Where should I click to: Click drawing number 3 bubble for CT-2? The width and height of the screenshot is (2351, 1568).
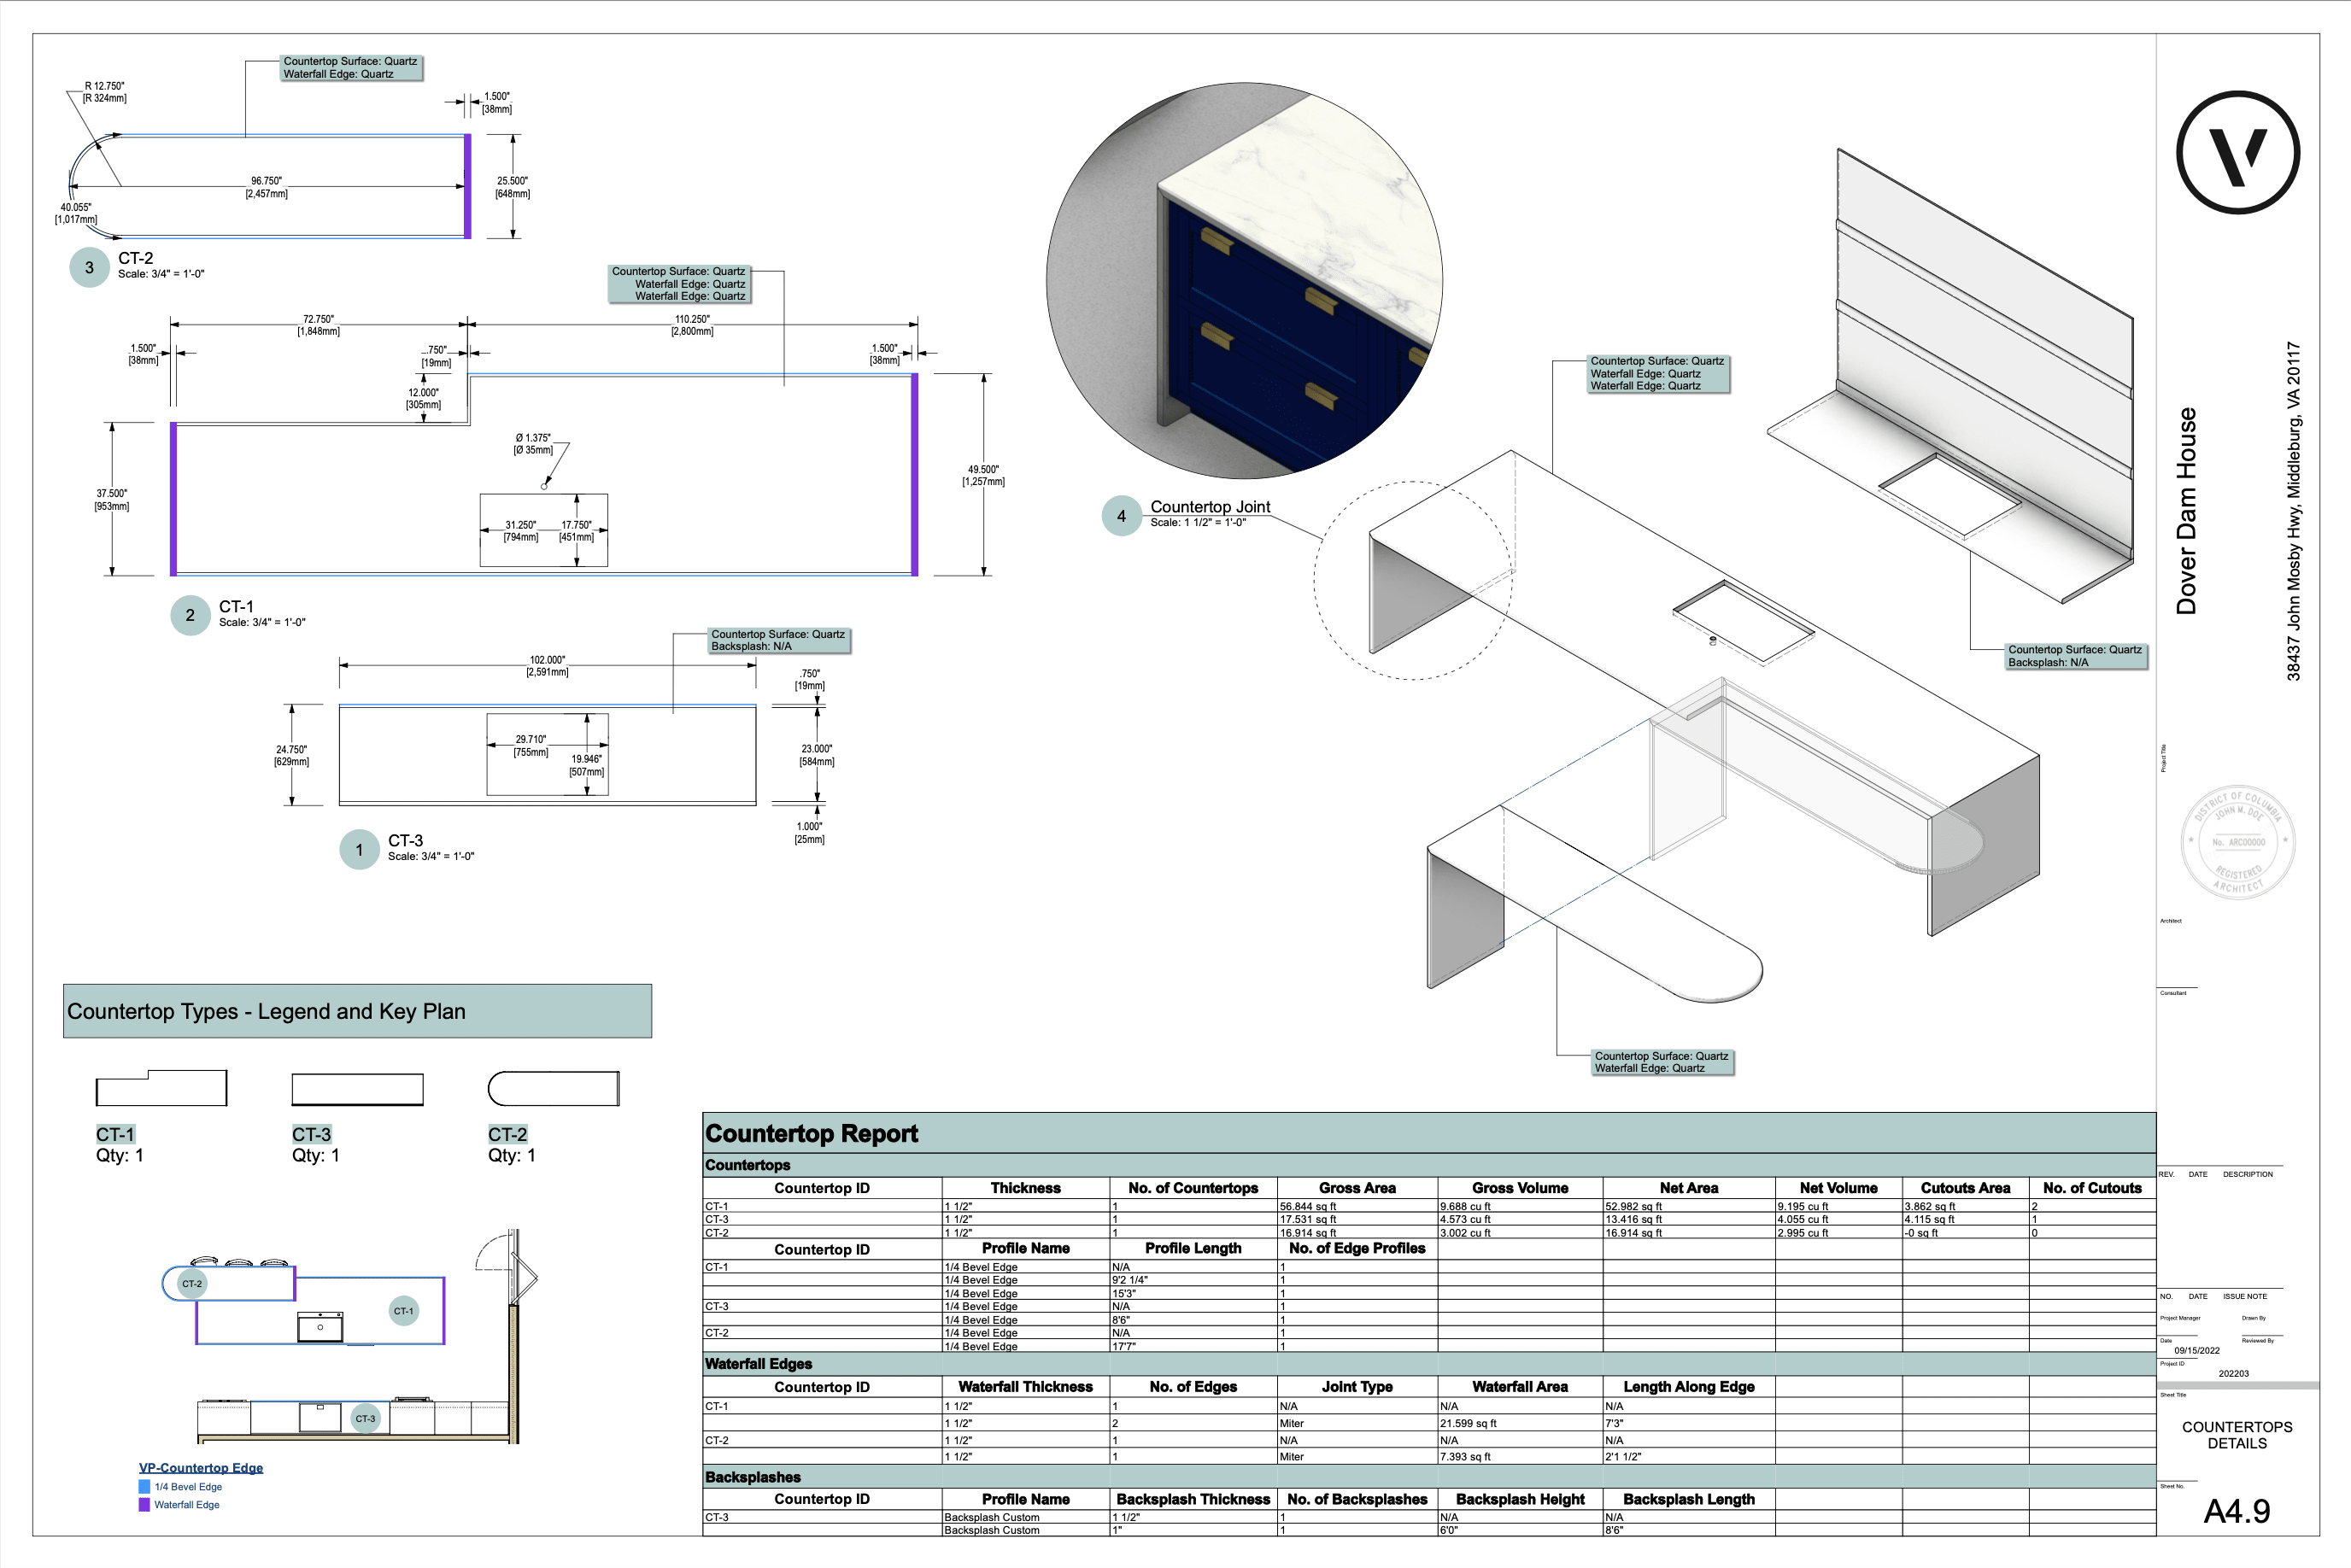coord(89,267)
